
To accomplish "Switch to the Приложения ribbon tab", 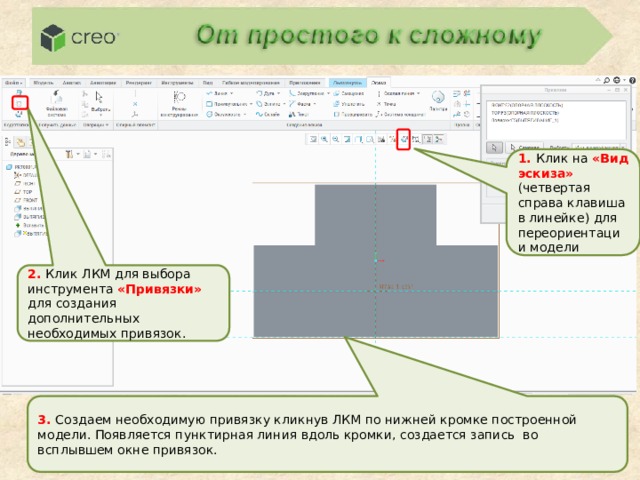I will point(304,83).
